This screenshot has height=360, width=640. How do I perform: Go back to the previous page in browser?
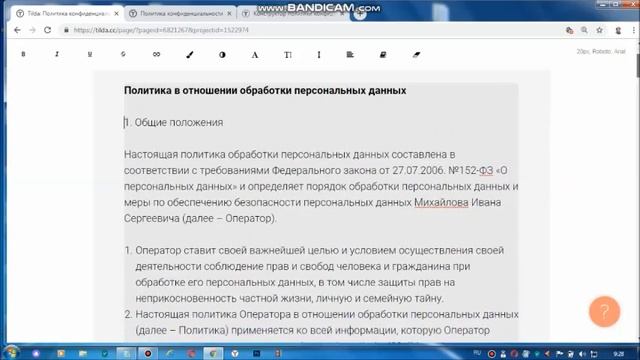(x=17, y=30)
